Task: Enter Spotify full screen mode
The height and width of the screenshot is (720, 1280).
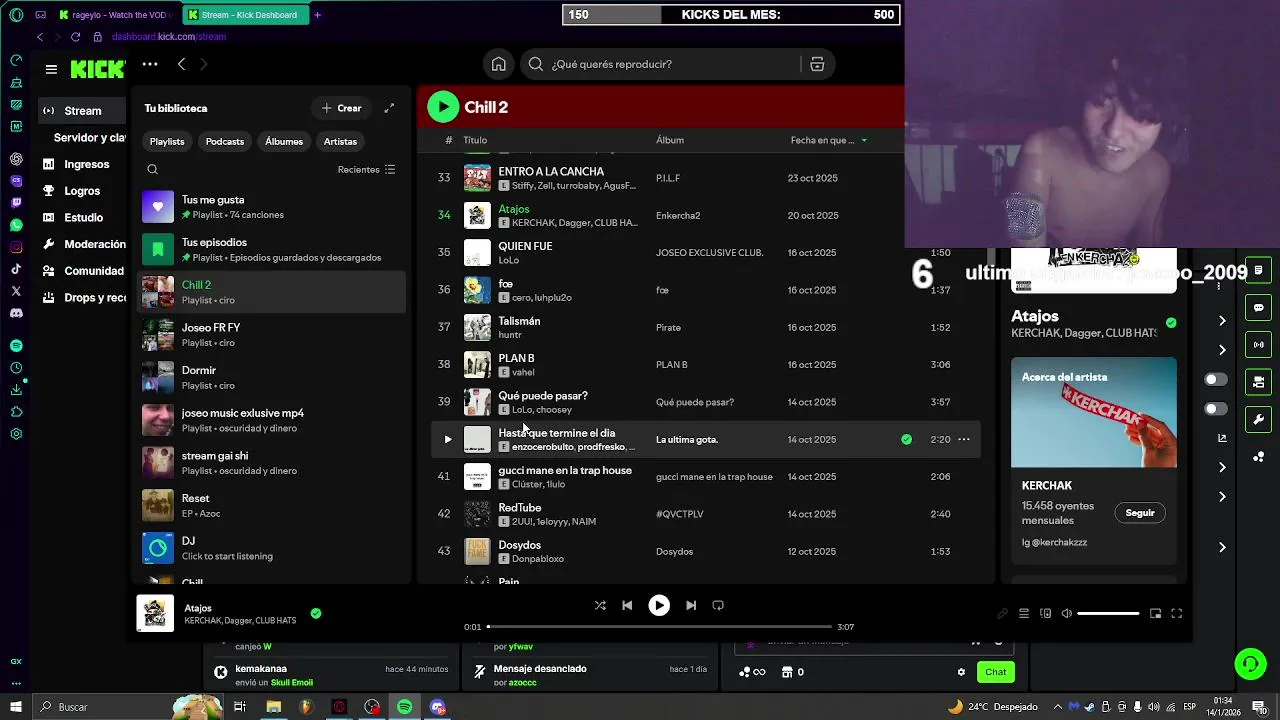Action: pyautogui.click(x=1177, y=614)
